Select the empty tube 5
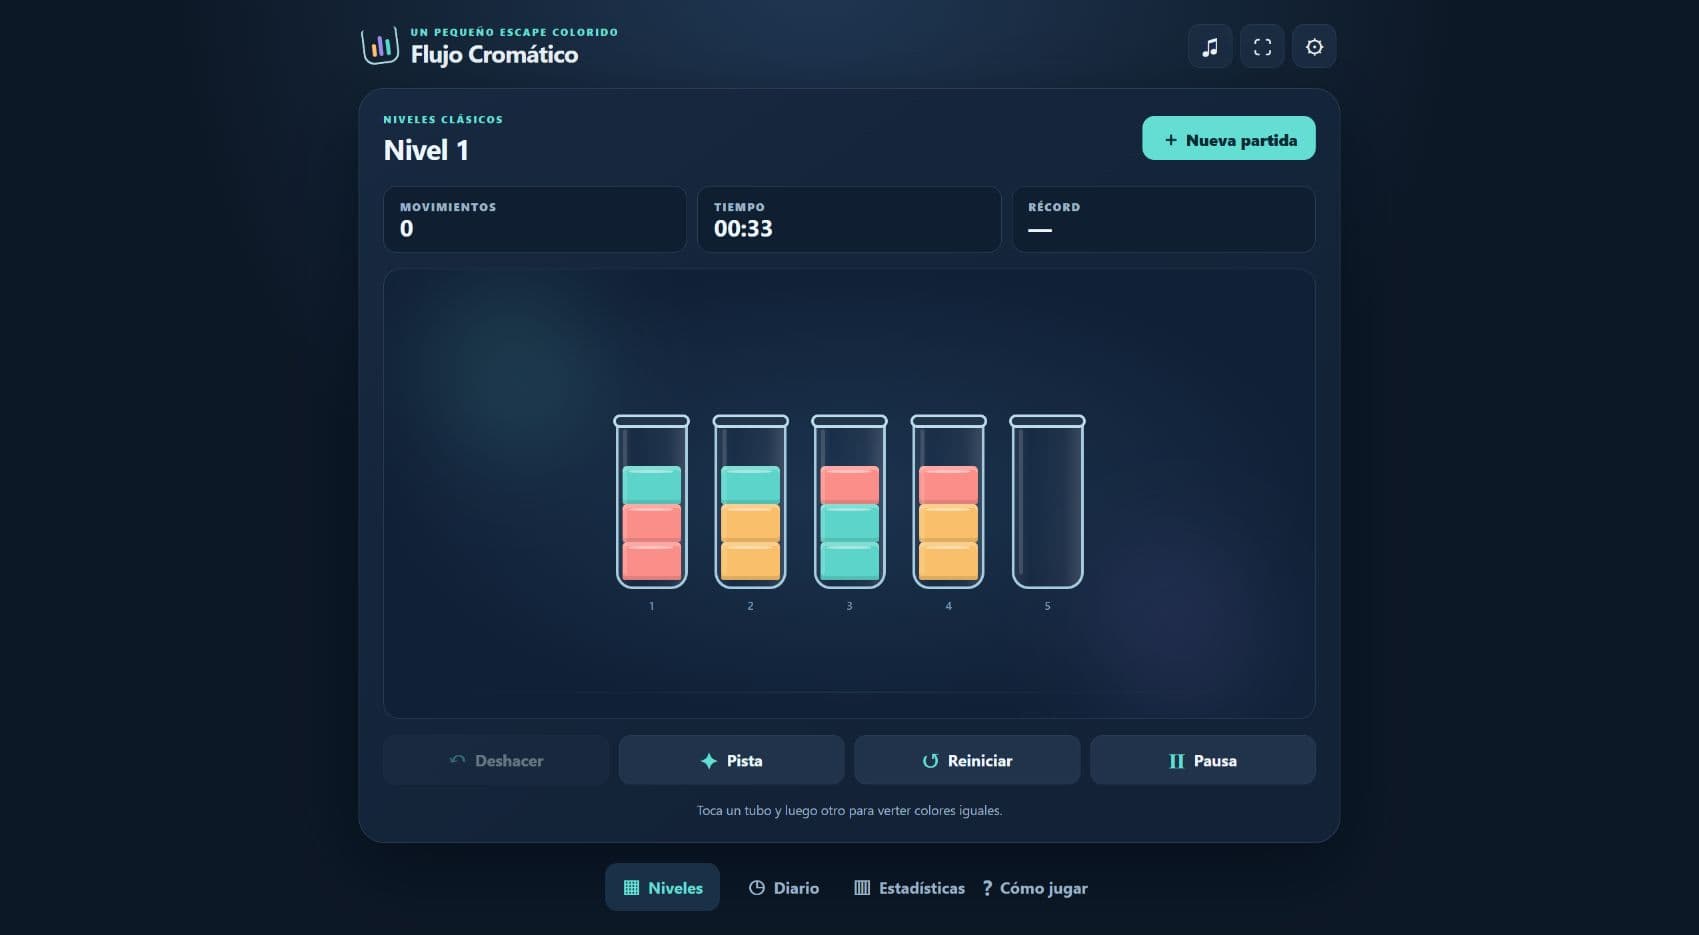Screen dimensions: 1699x935 [x=1047, y=502]
